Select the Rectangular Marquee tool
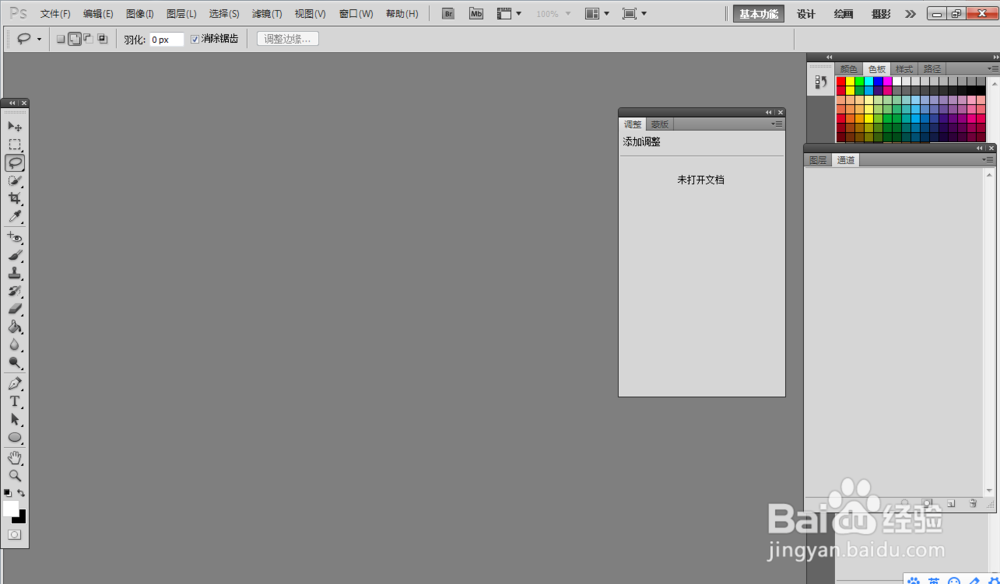Screen dimensions: 1000x584 click(15, 145)
